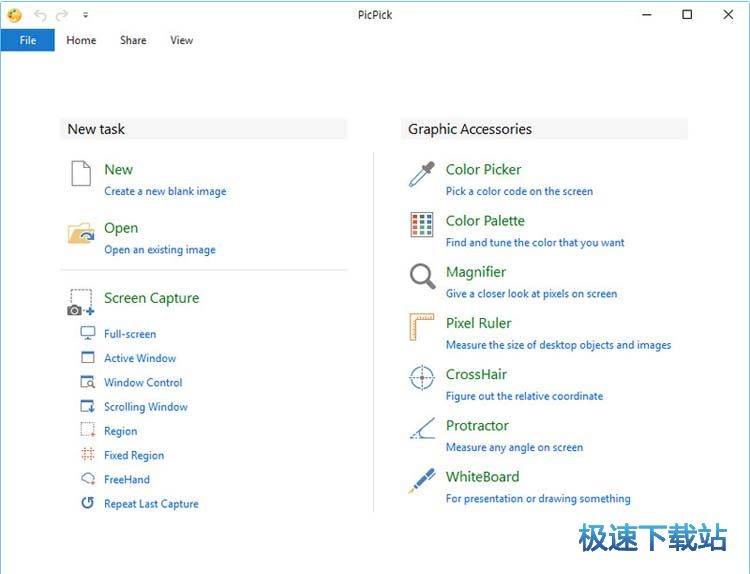Open the File menu
Viewport: 750px width, 574px height.
click(x=28, y=40)
